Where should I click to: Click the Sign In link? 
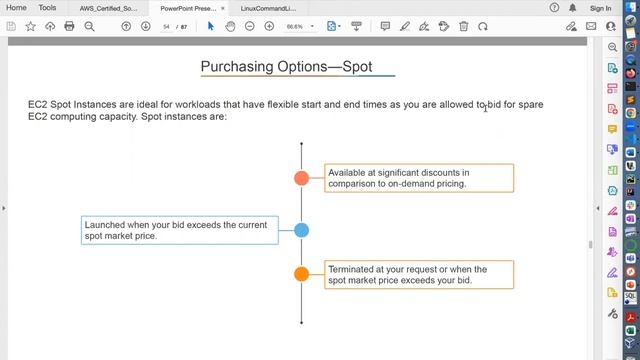600,8
